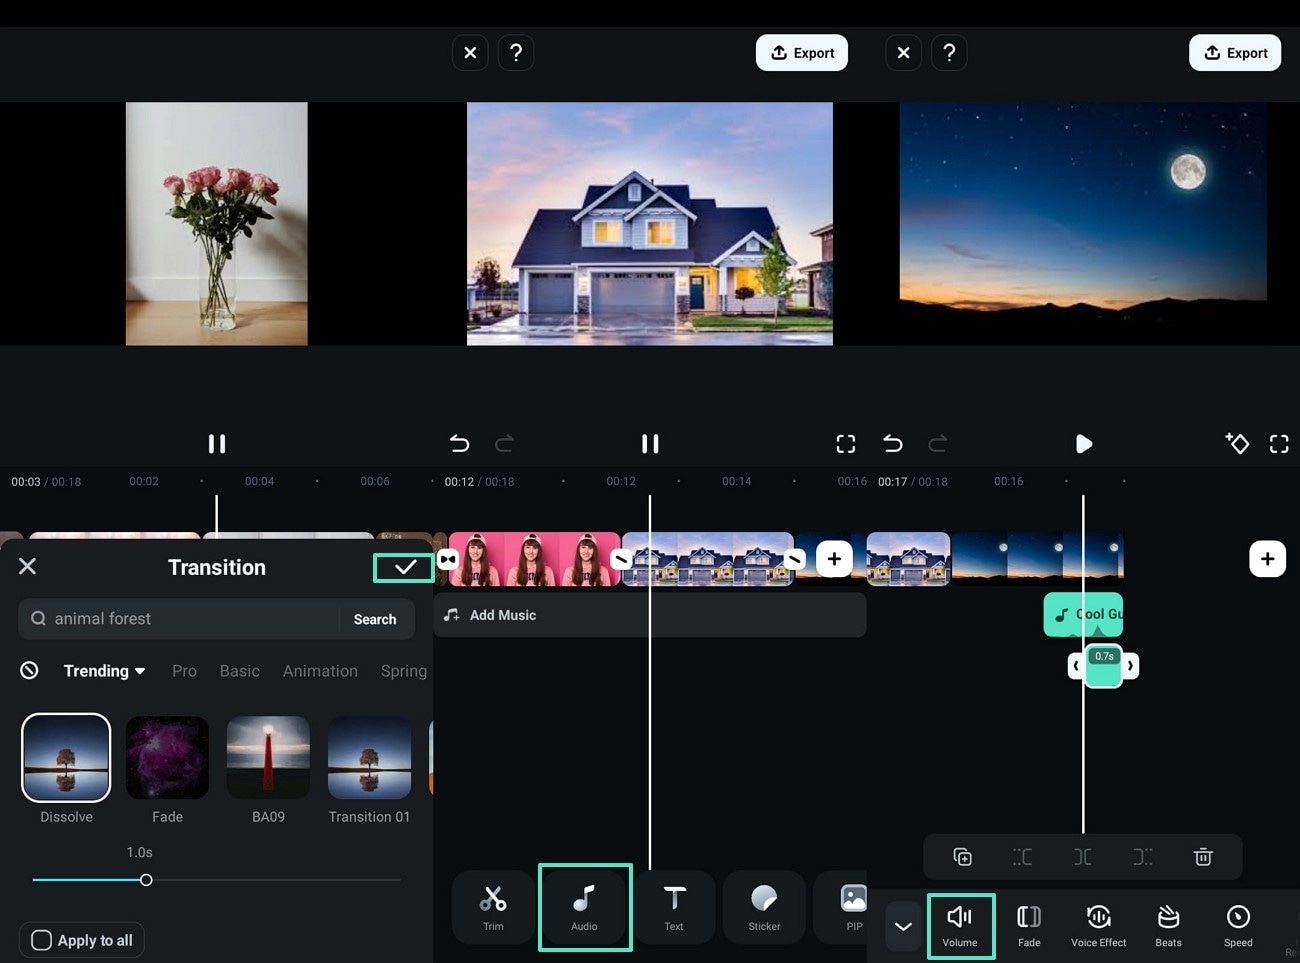Delete the selected audio clip with the trash icon
This screenshot has width=1300, height=963.
(1203, 856)
